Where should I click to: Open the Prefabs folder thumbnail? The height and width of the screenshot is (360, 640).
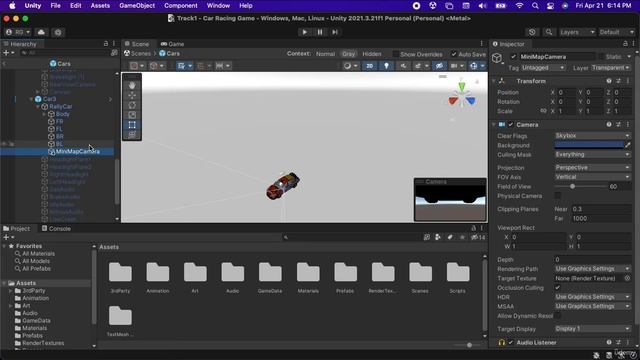pos(345,272)
